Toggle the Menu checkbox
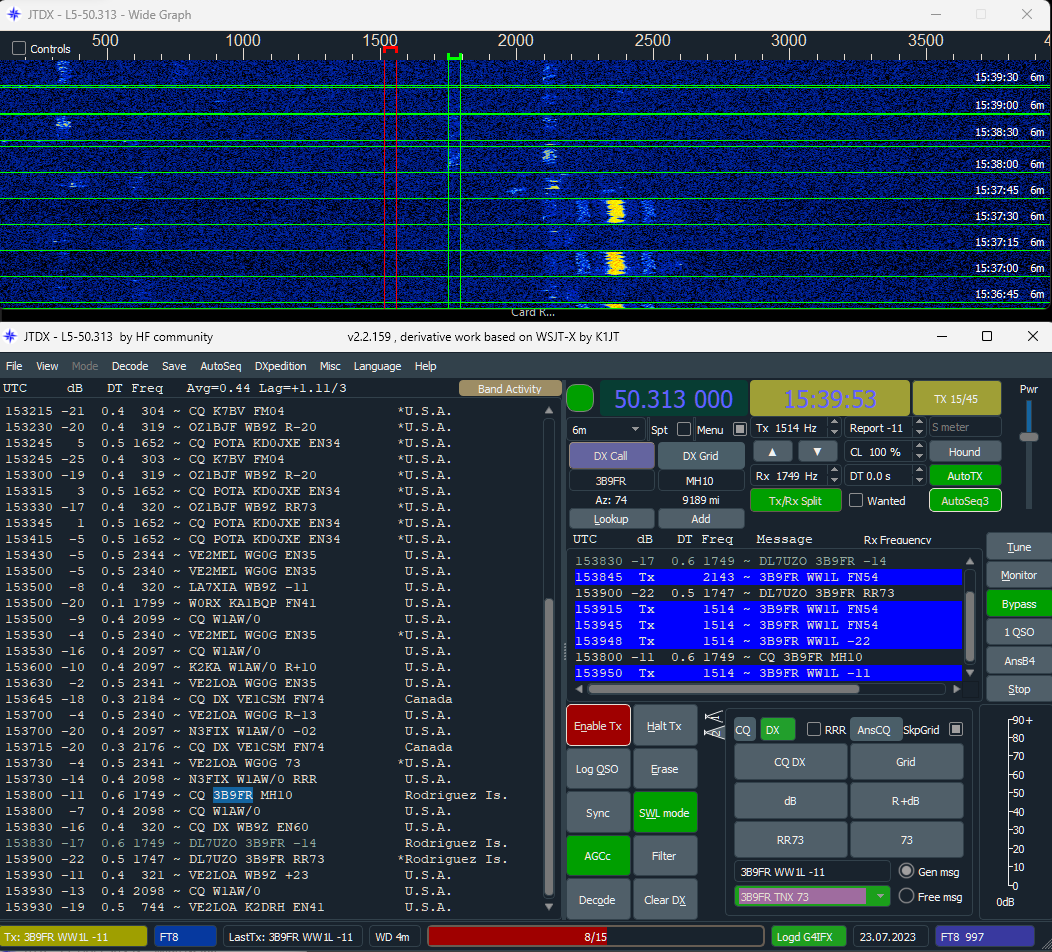Screen dimensions: 1052x952 click(x=739, y=429)
